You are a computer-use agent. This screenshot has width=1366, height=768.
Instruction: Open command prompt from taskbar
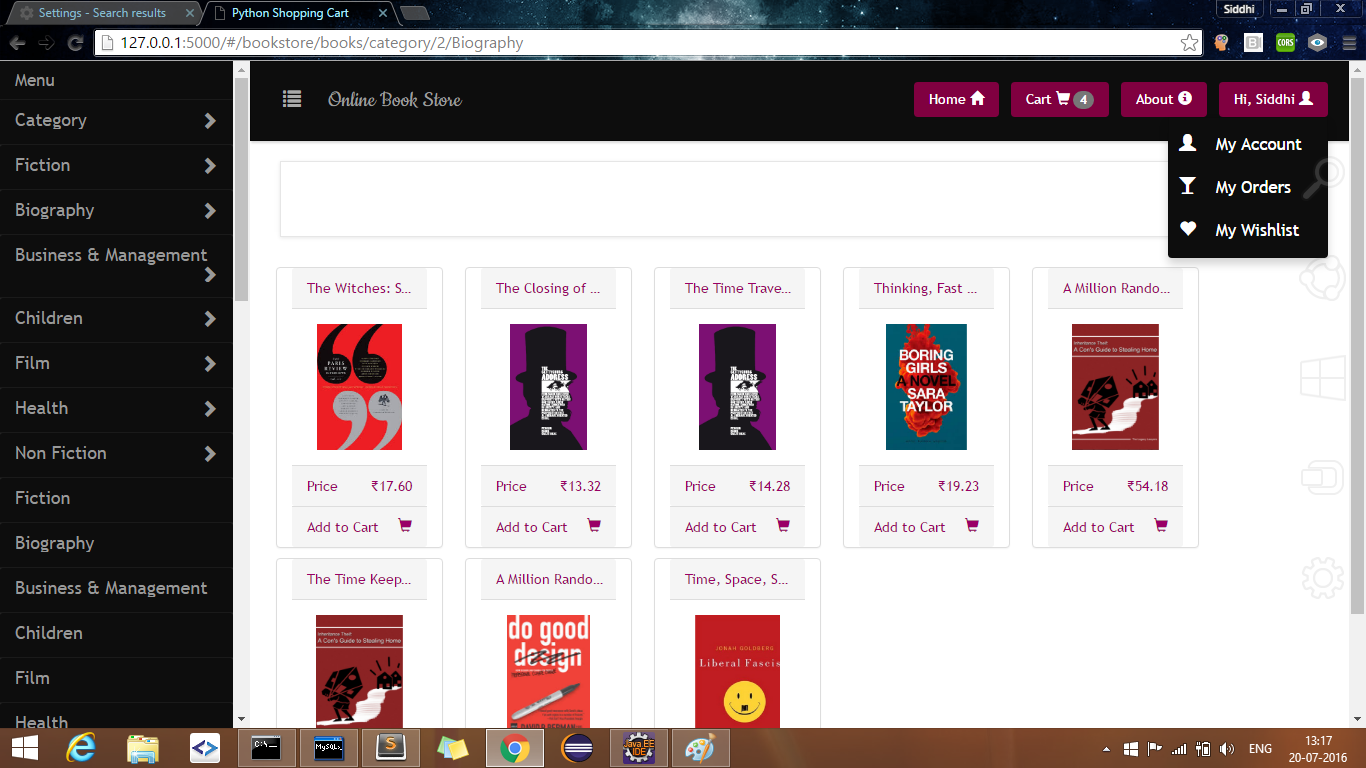click(267, 748)
